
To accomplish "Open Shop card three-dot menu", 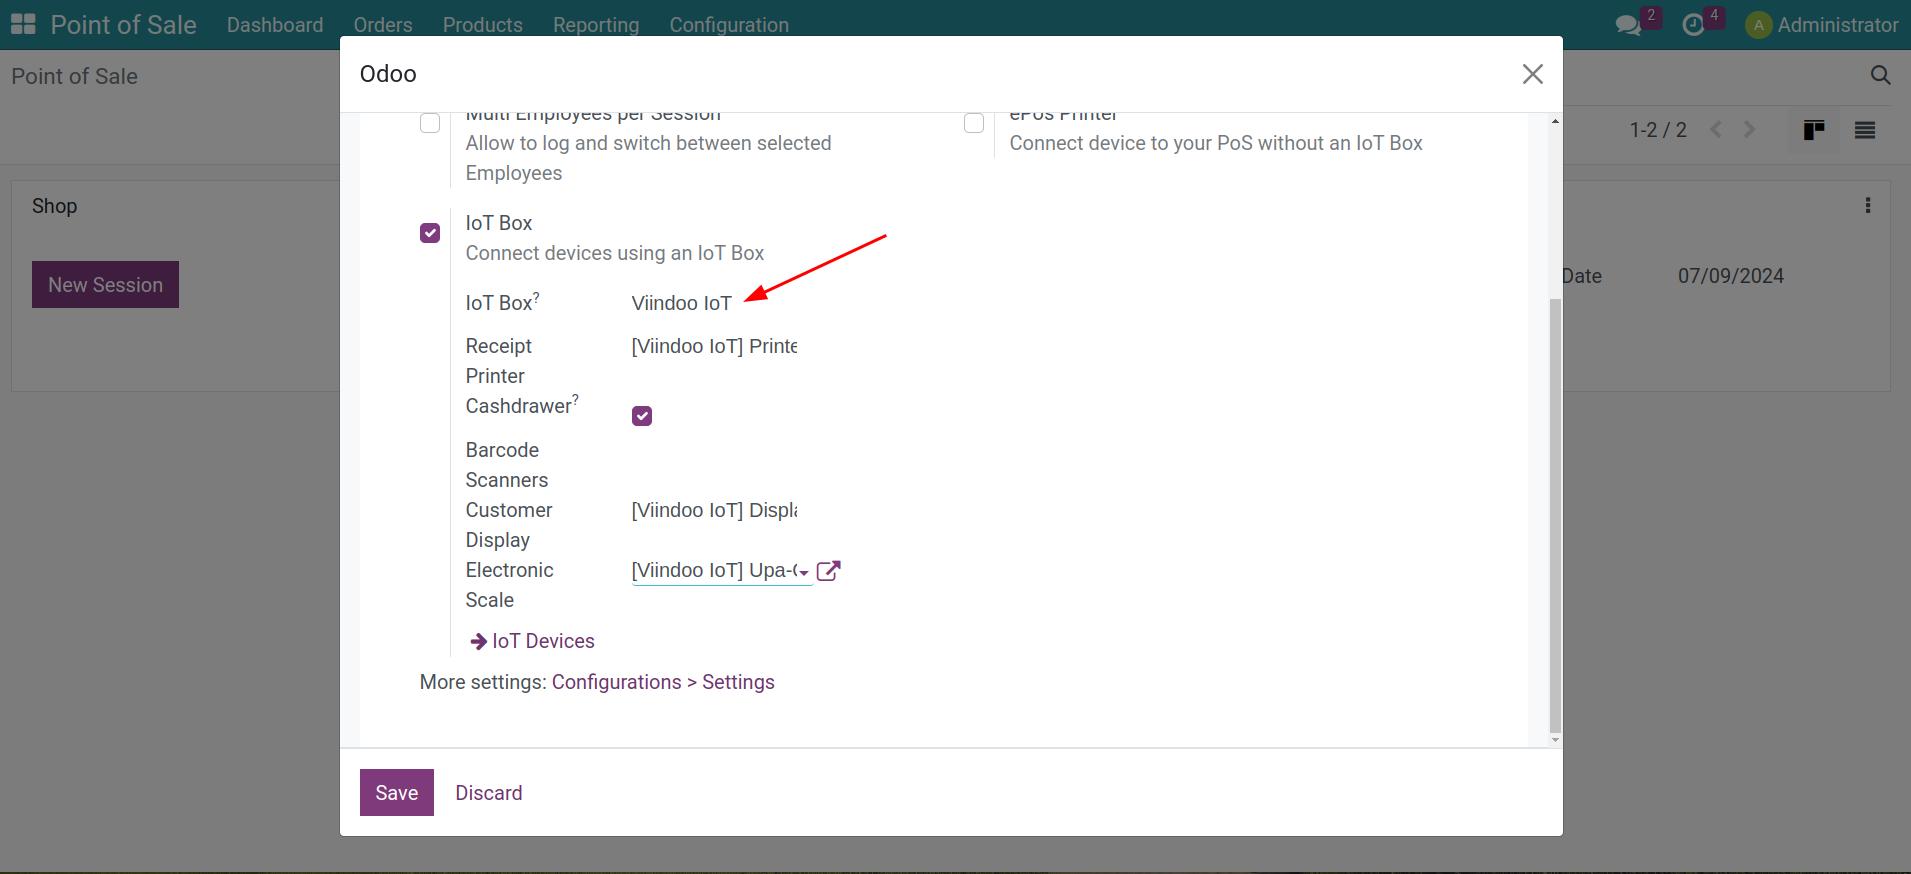I will coord(1867,206).
